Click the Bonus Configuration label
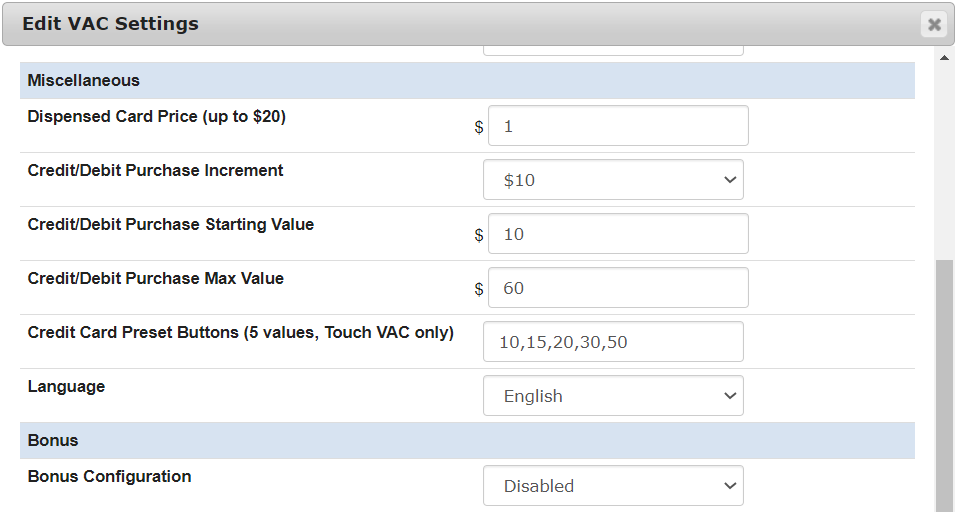 click(x=109, y=476)
